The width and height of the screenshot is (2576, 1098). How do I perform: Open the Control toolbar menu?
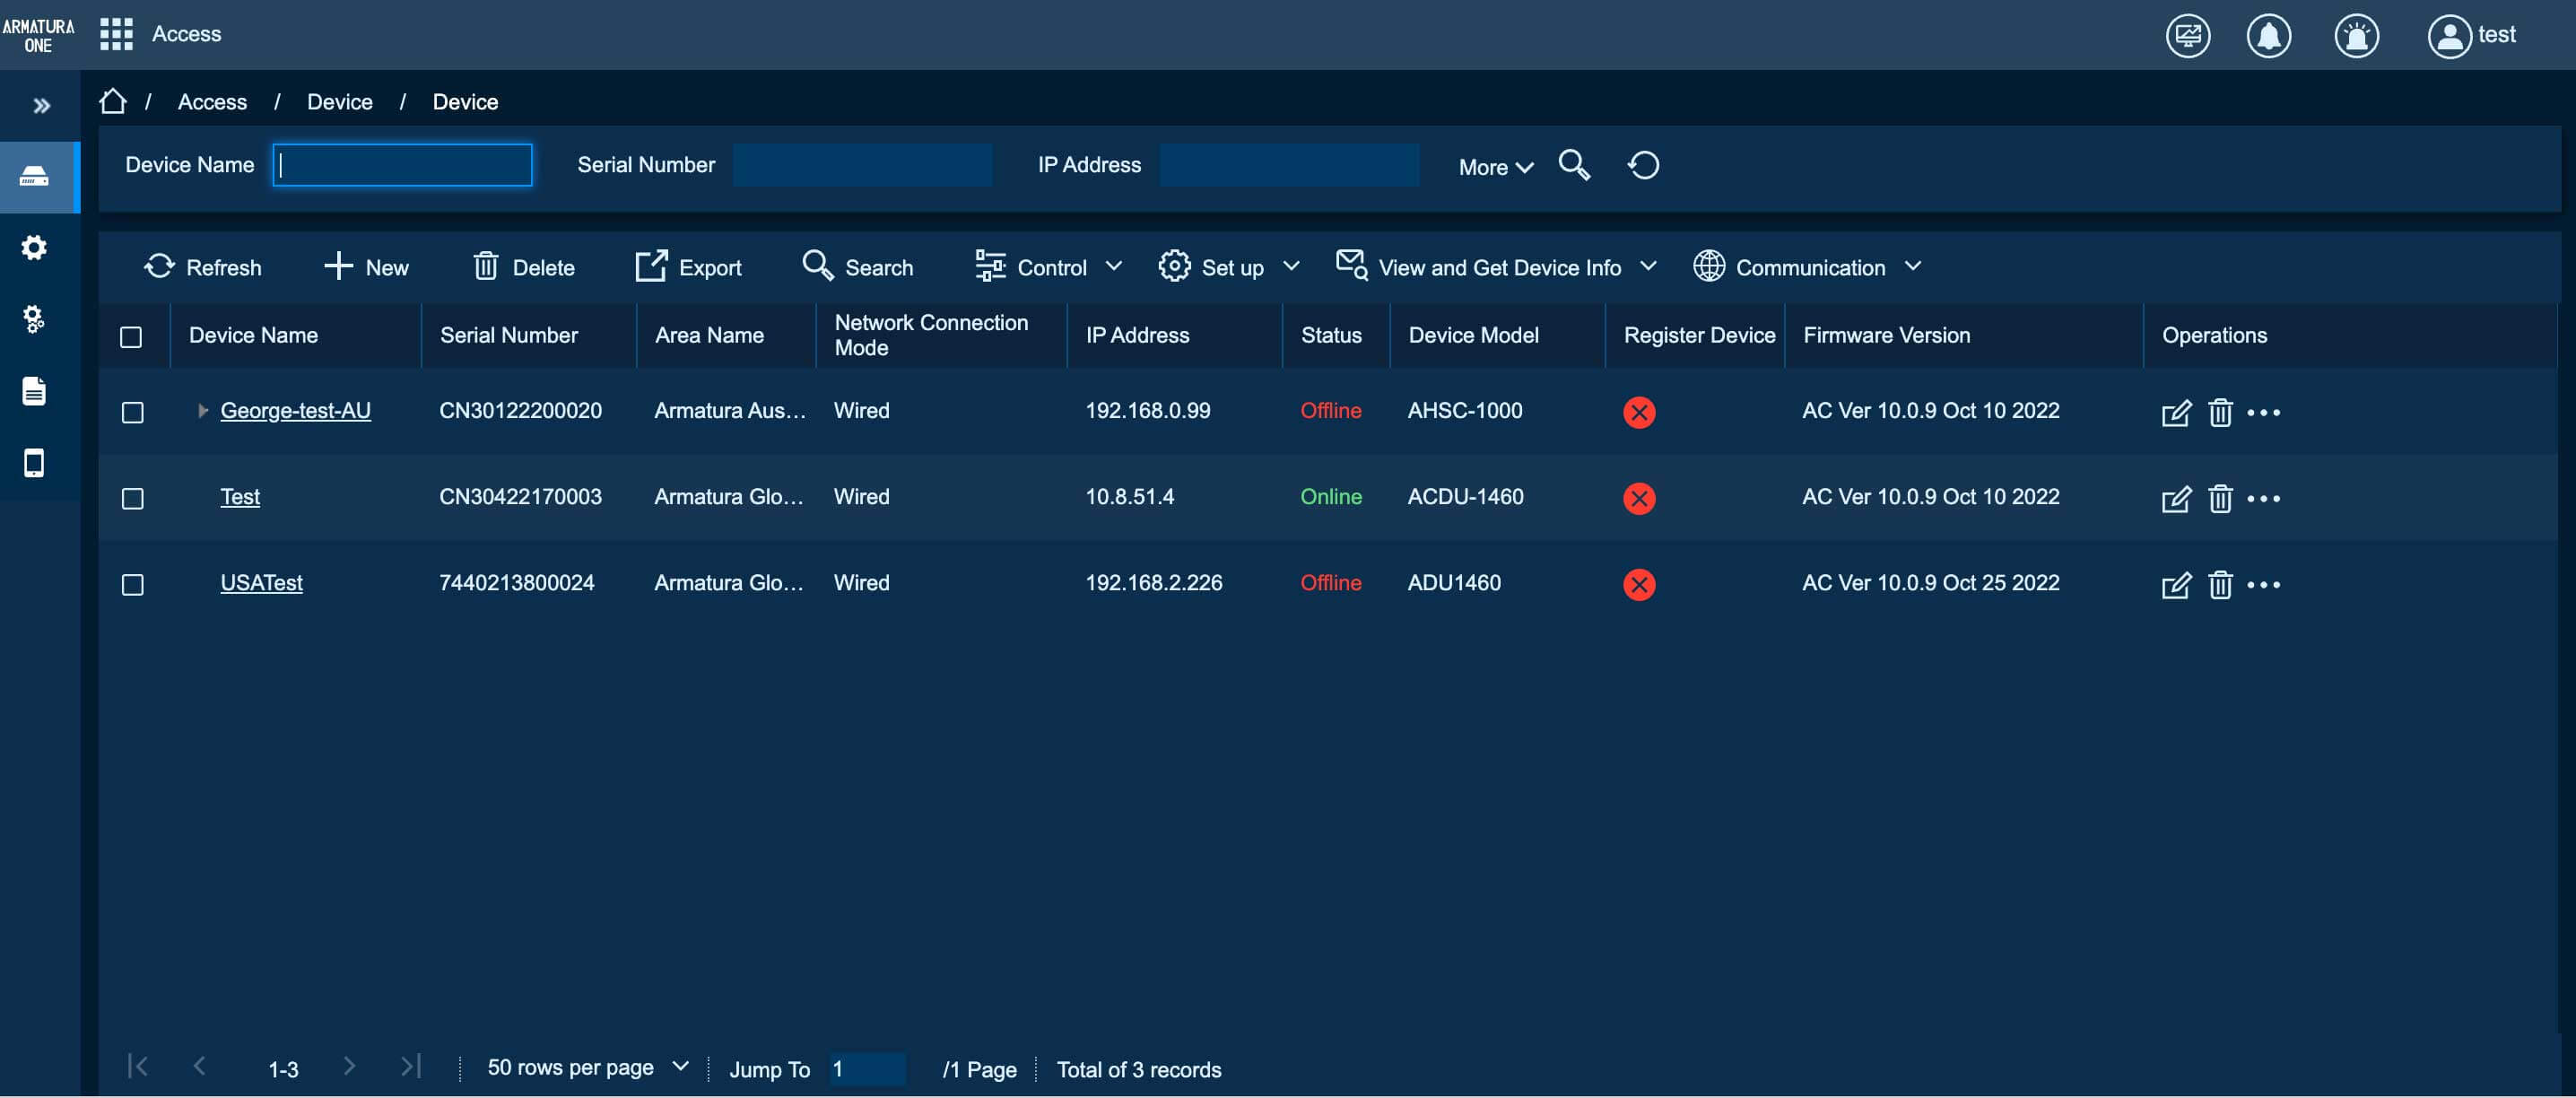(1048, 267)
